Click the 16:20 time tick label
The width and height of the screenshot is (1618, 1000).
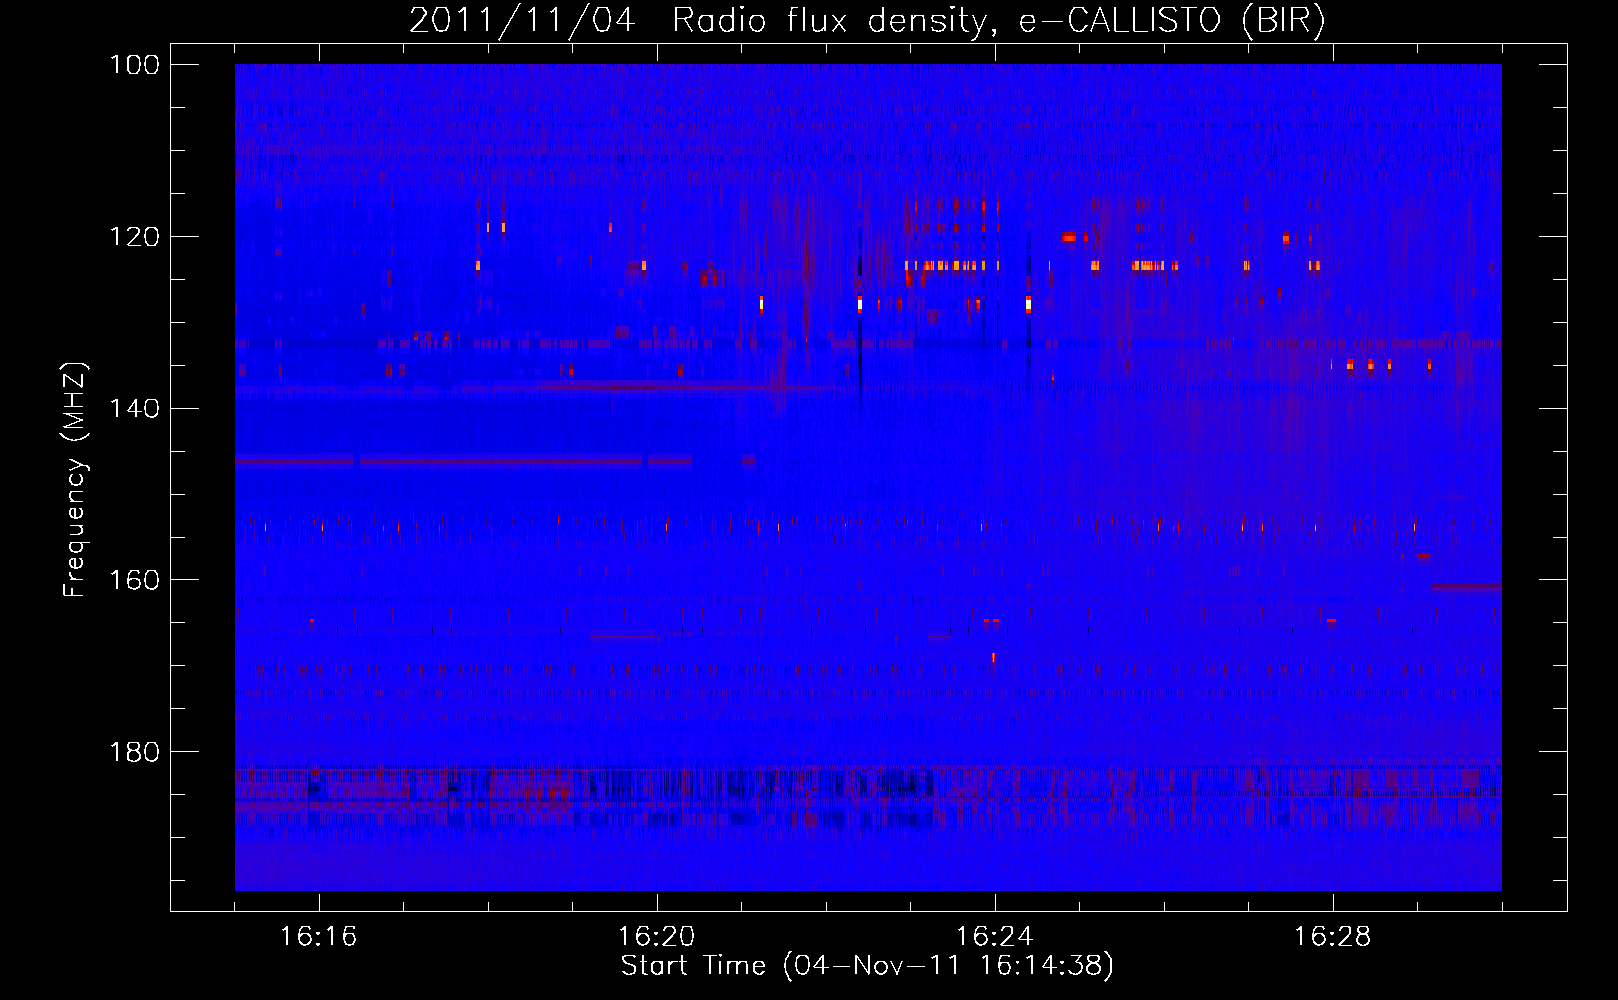pos(656,936)
